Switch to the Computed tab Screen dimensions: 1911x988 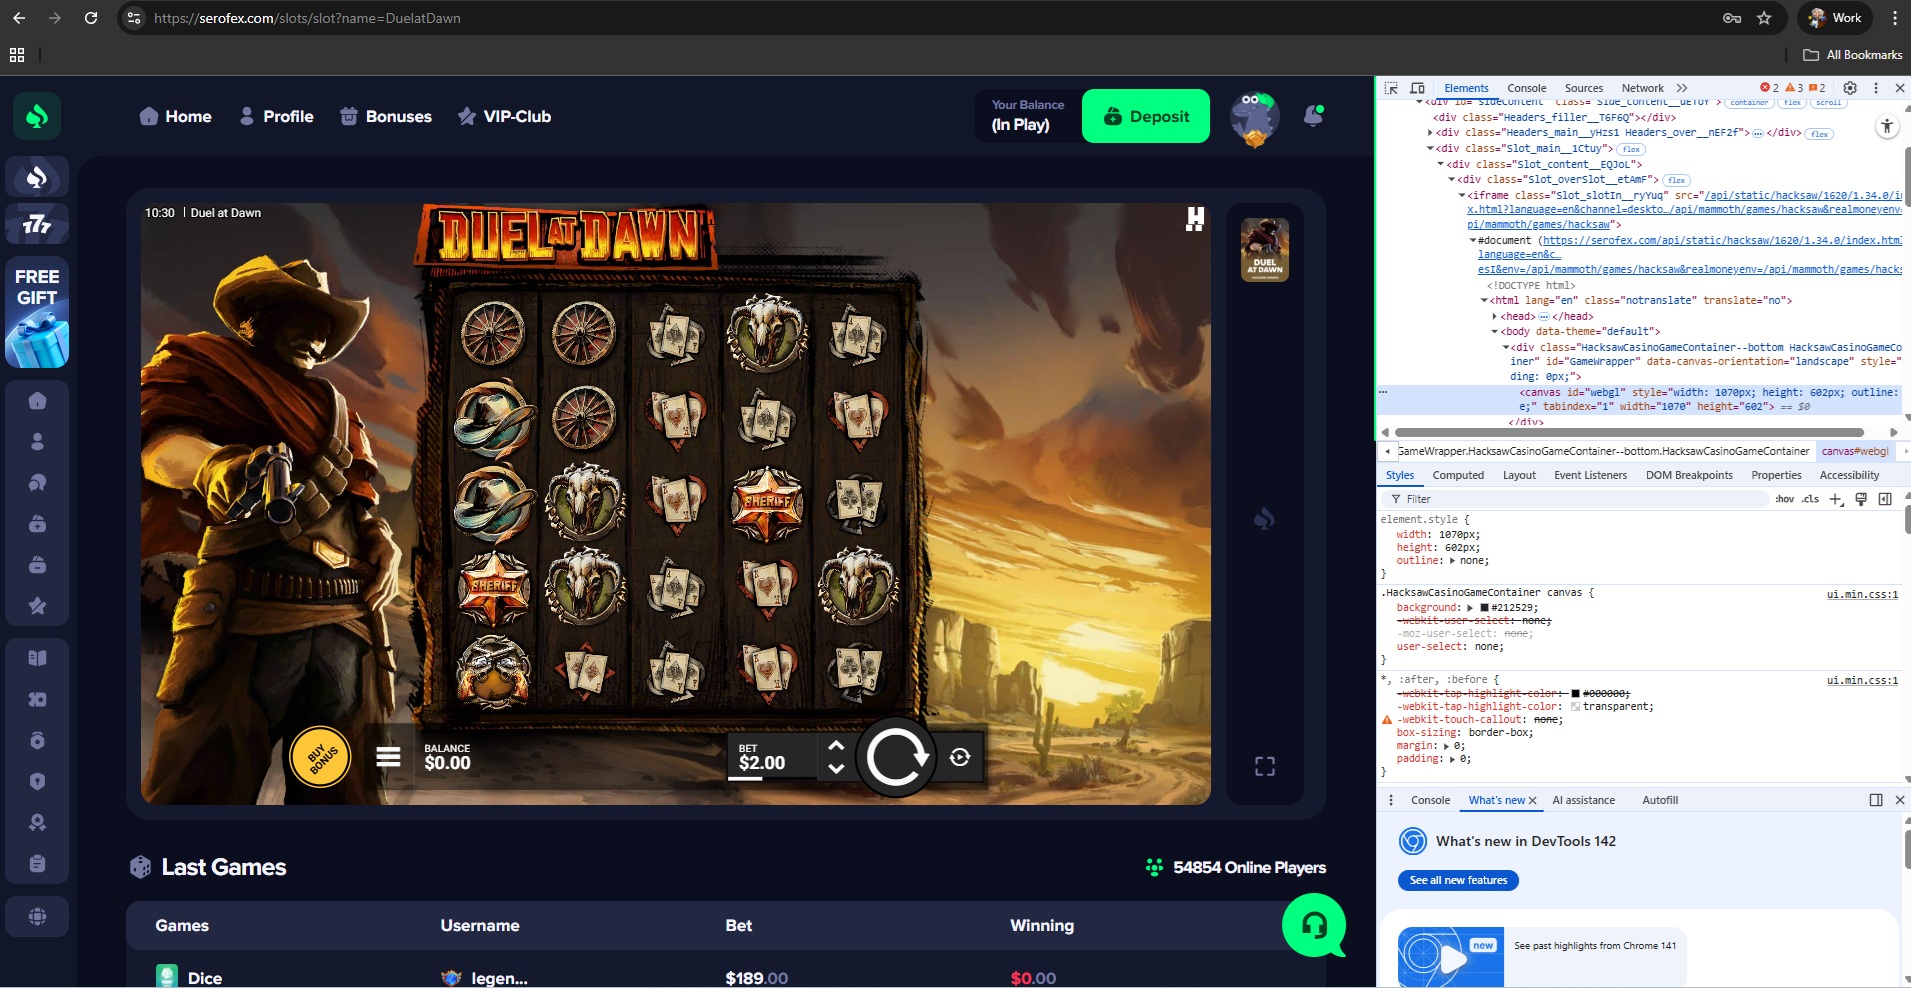point(1457,475)
